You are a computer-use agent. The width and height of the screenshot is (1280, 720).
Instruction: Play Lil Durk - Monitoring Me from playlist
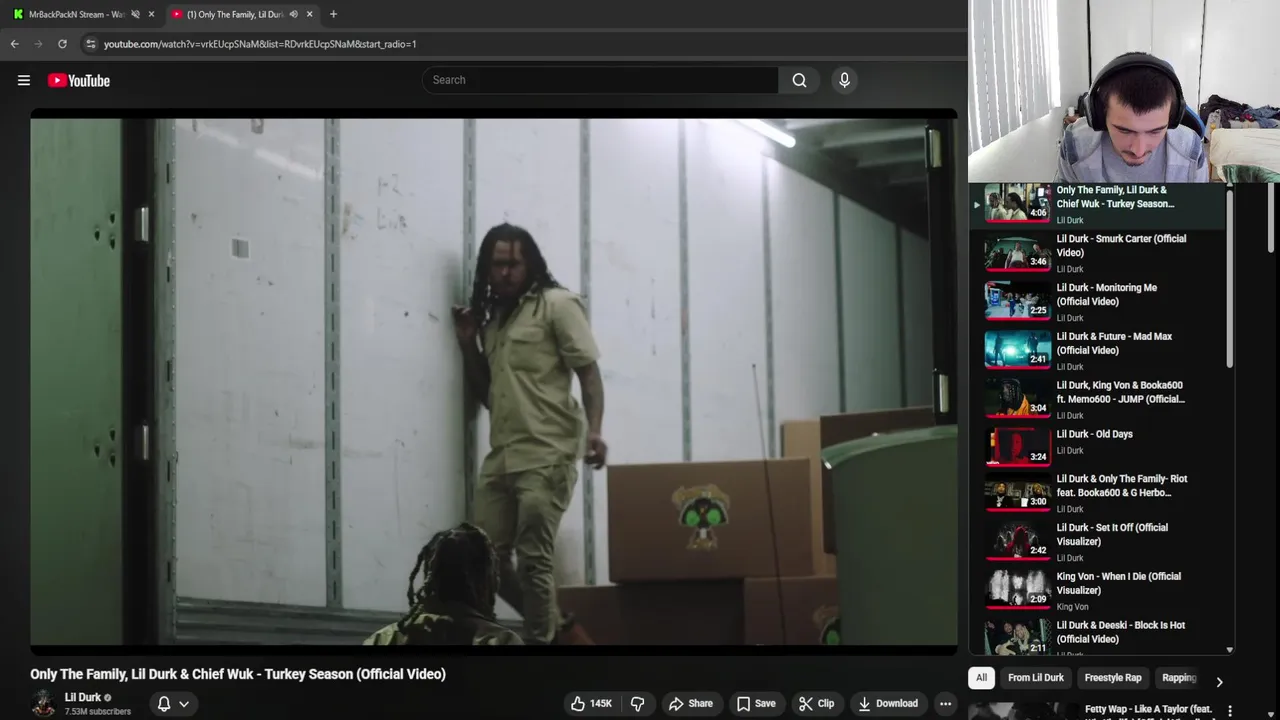(1096, 302)
